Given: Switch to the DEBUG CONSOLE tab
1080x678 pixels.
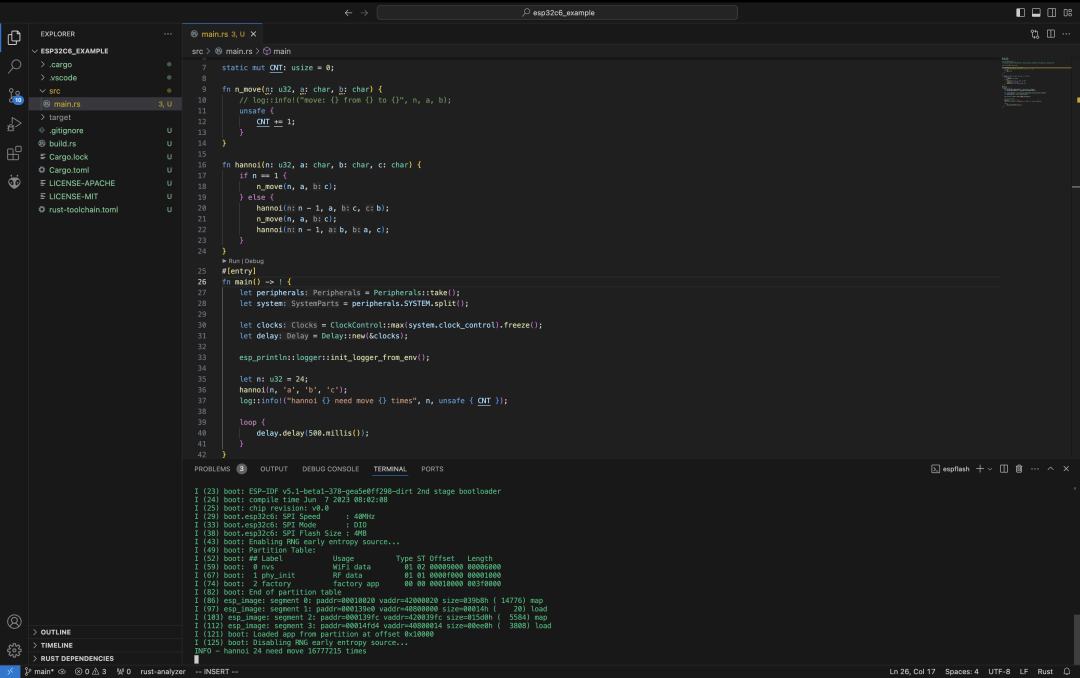Looking at the screenshot, I should 330,469.
